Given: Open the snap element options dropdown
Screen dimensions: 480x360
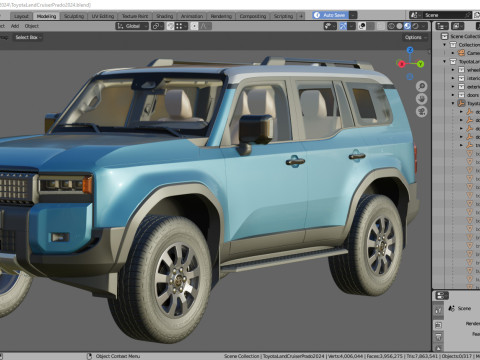Looking at the screenshot, I should pyautogui.click(x=181, y=26).
